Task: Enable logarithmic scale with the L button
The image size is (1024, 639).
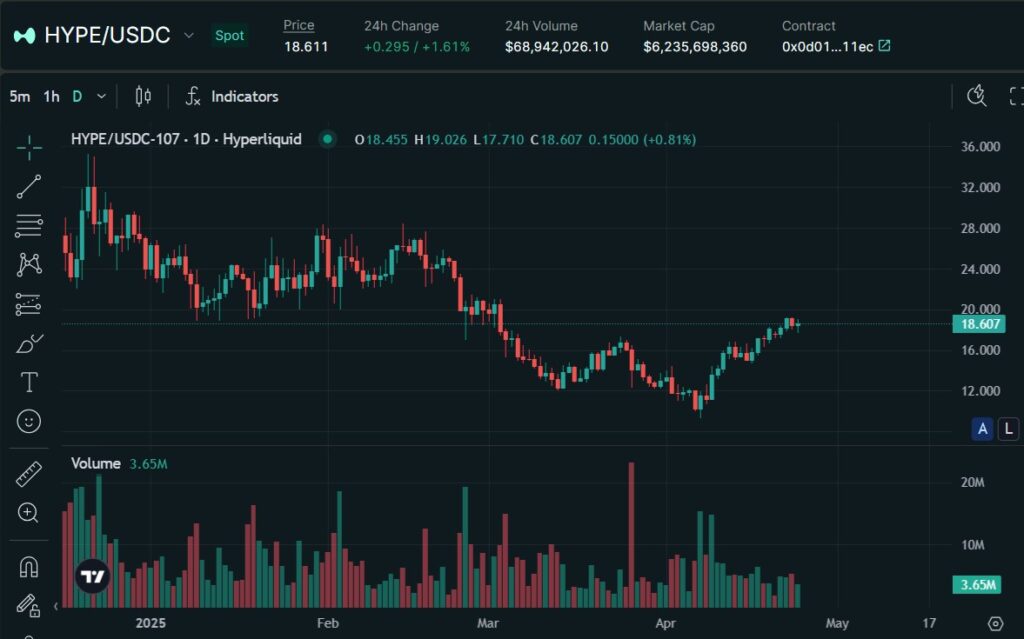Action: (1009, 427)
